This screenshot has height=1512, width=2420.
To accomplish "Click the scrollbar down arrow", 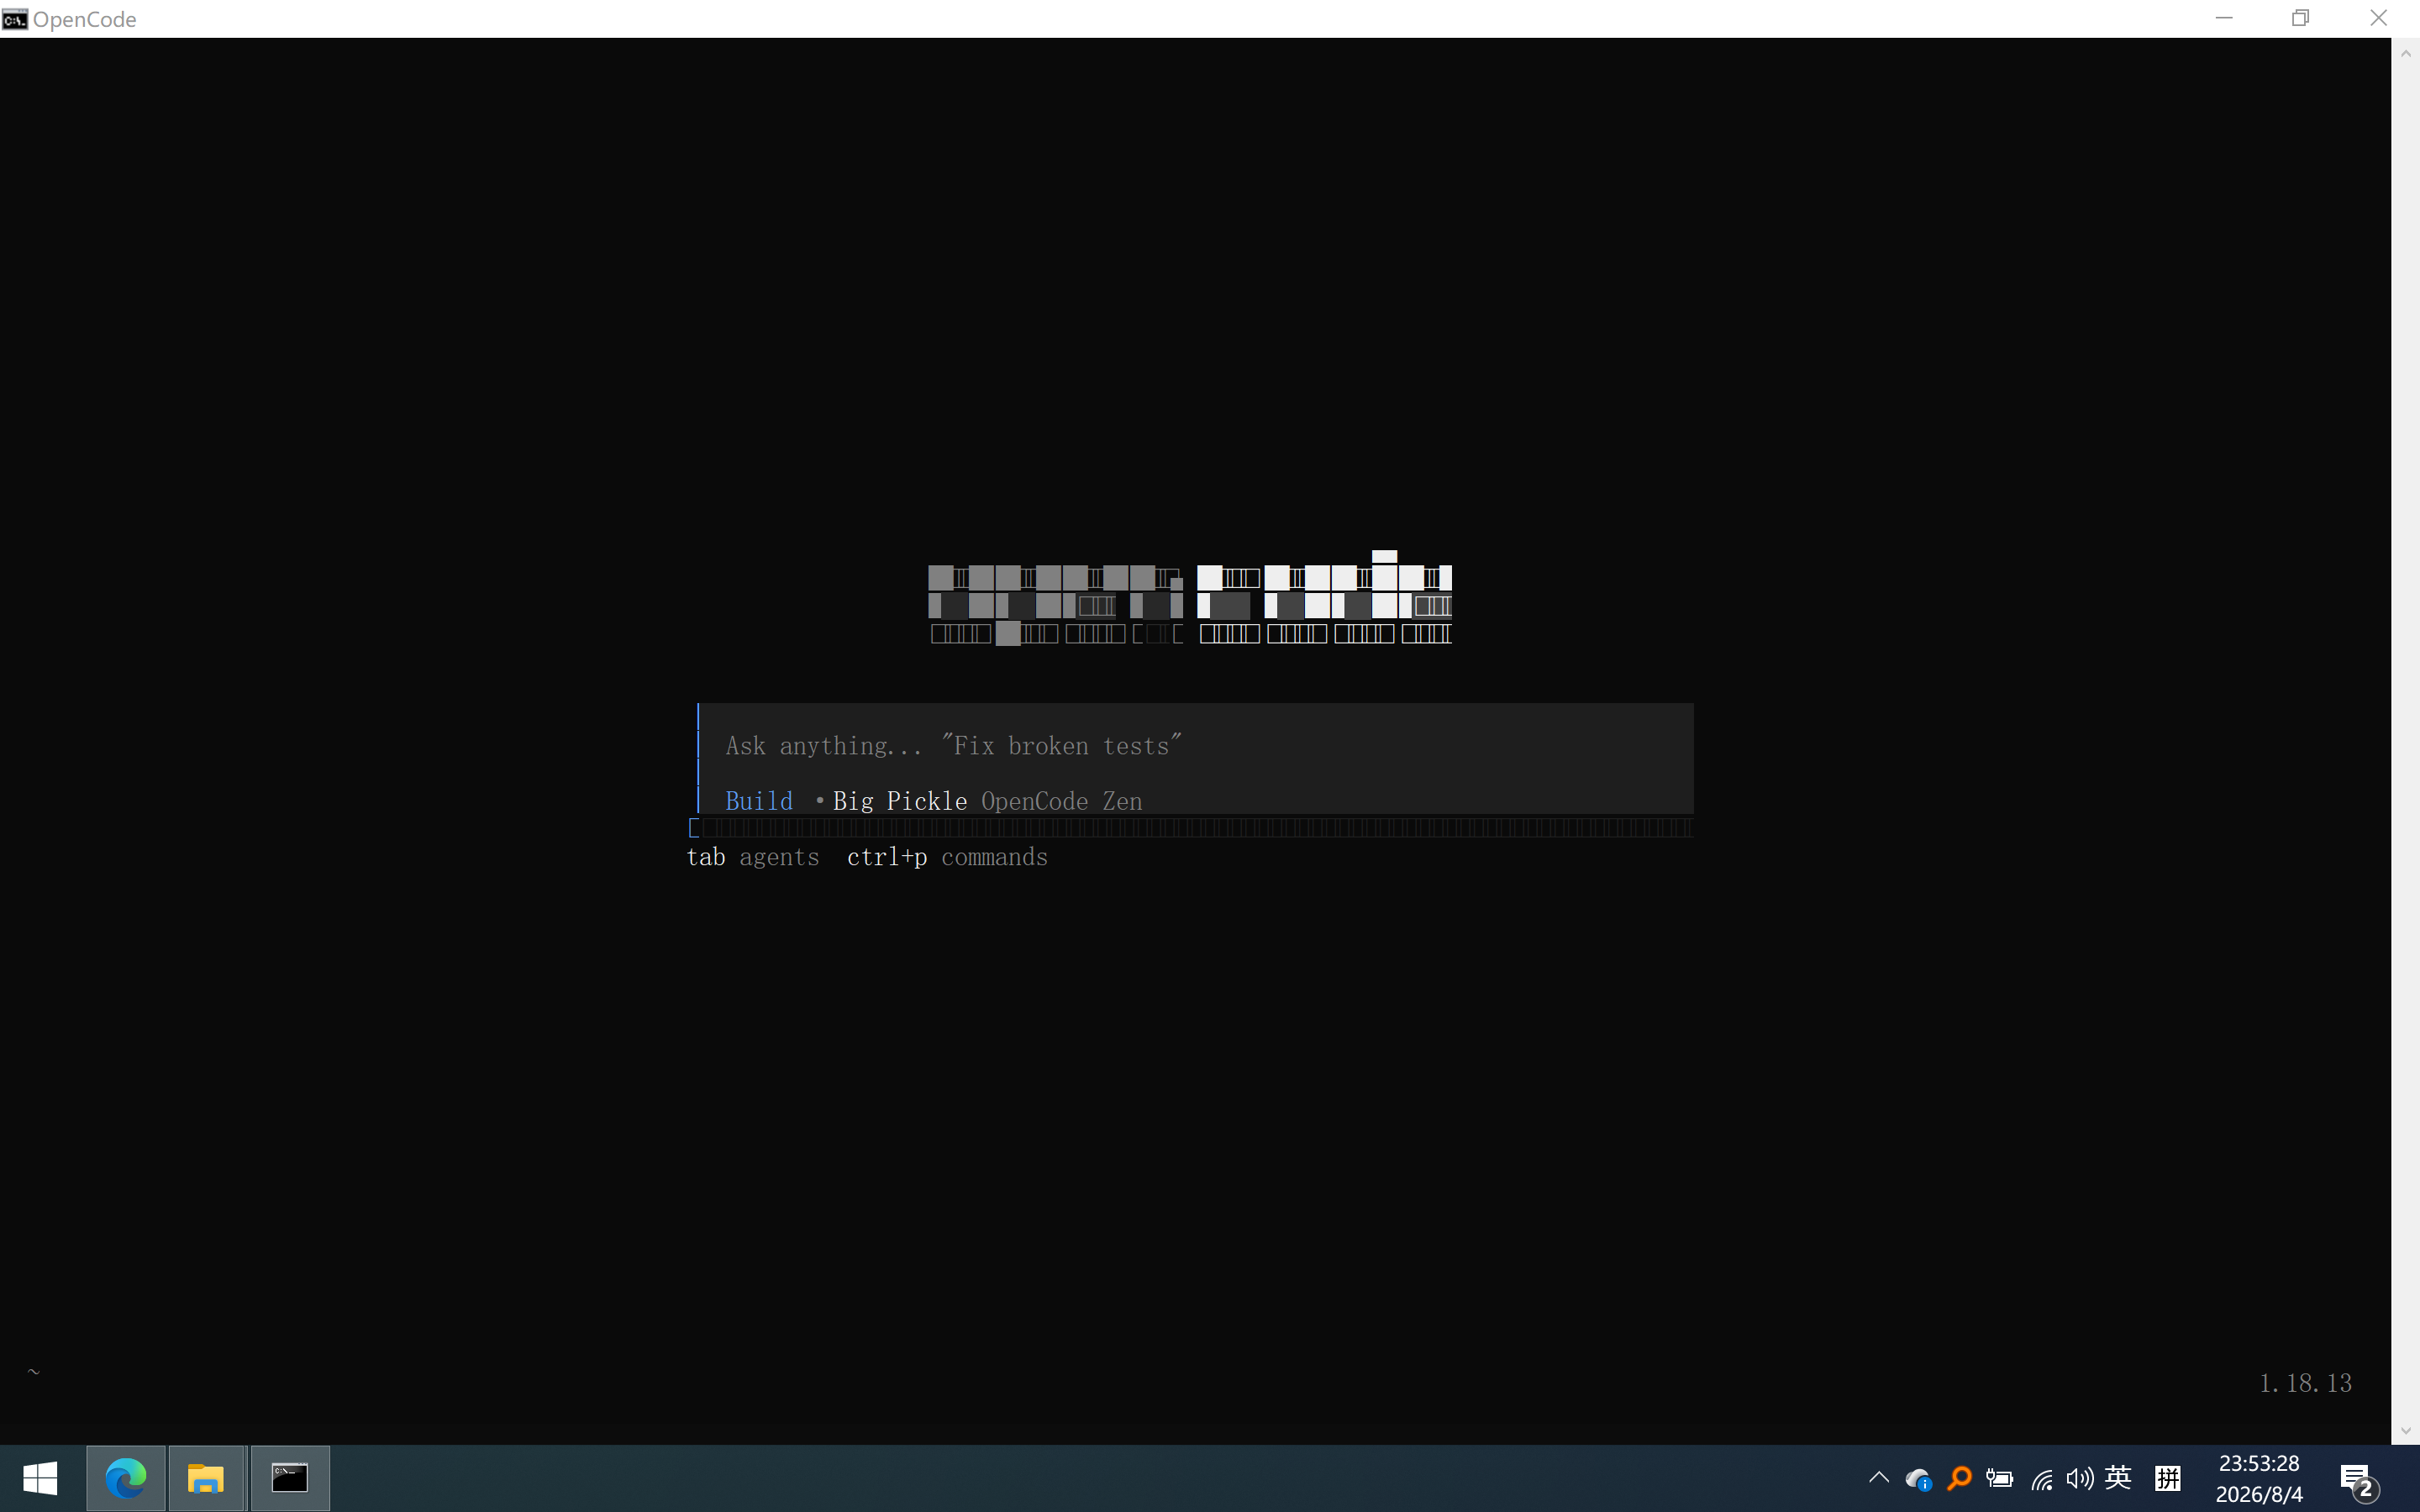I will [x=2406, y=1431].
